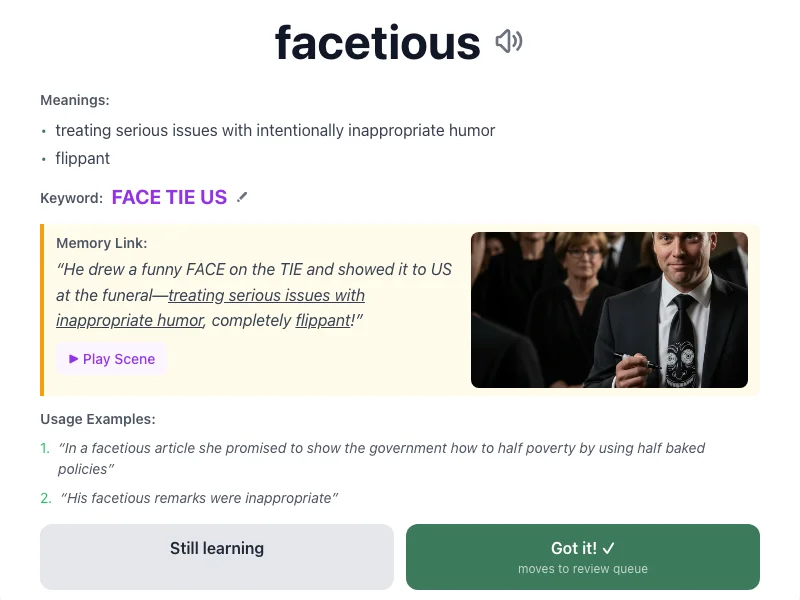Click the speaker icon beside the headword
The height and width of the screenshot is (600, 800).
tap(509, 41)
